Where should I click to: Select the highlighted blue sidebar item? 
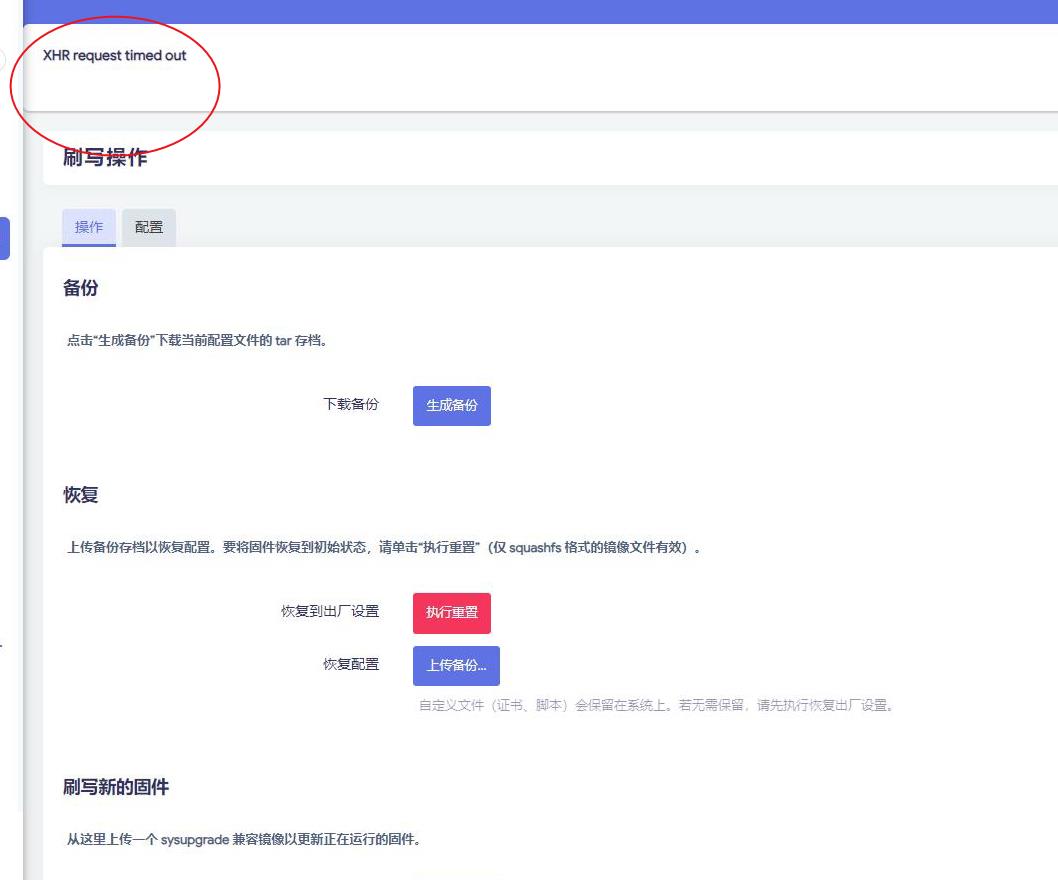(x=5, y=239)
